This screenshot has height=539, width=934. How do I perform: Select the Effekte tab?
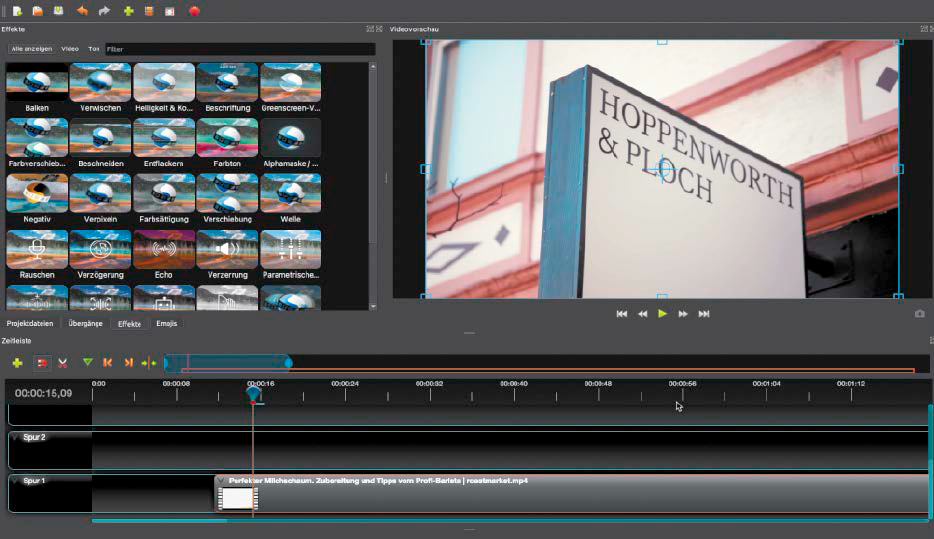[129, 323]
